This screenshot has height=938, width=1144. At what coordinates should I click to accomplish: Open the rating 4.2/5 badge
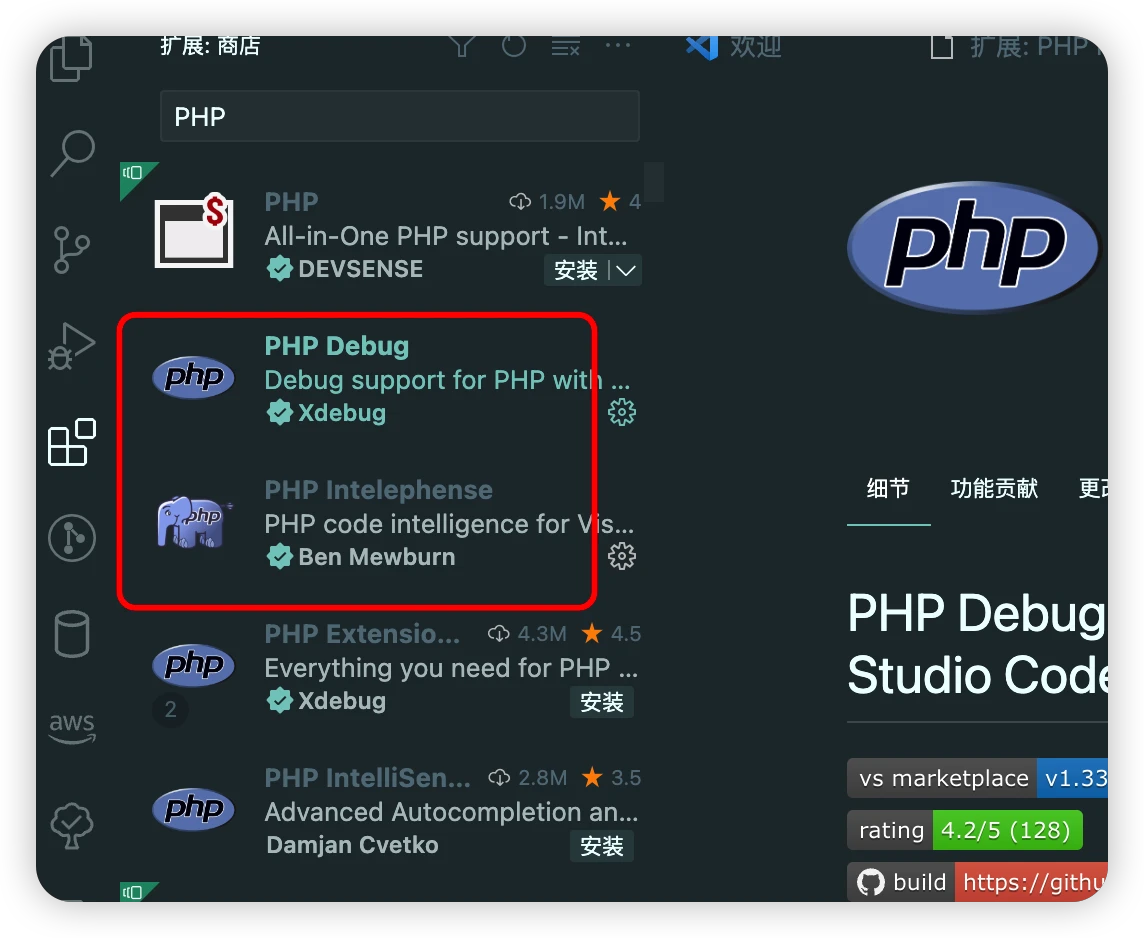965,830
